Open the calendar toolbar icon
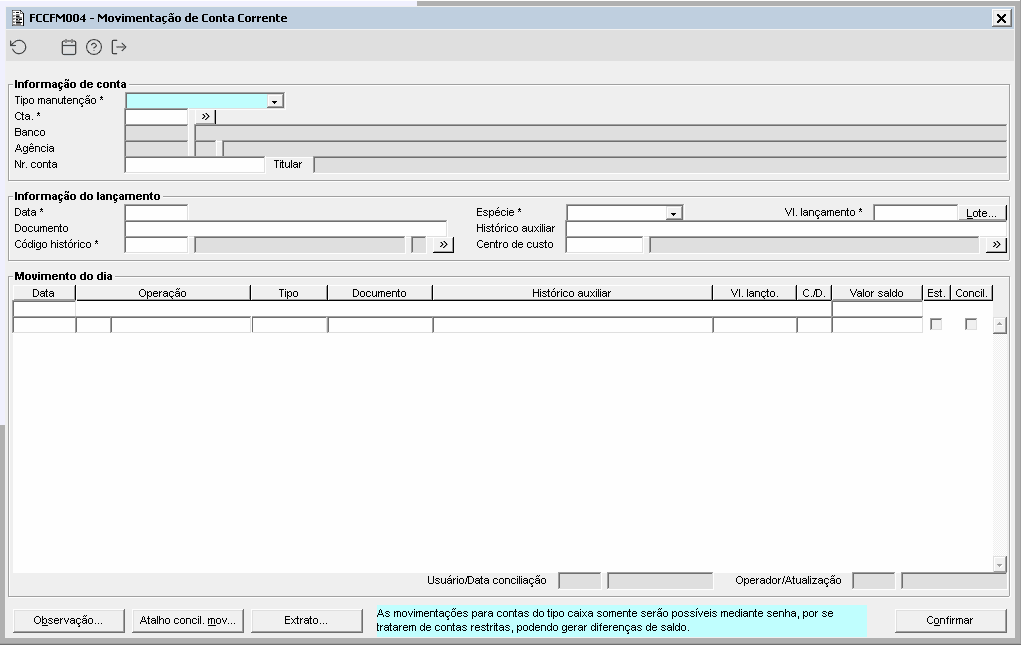 [68, 47]
